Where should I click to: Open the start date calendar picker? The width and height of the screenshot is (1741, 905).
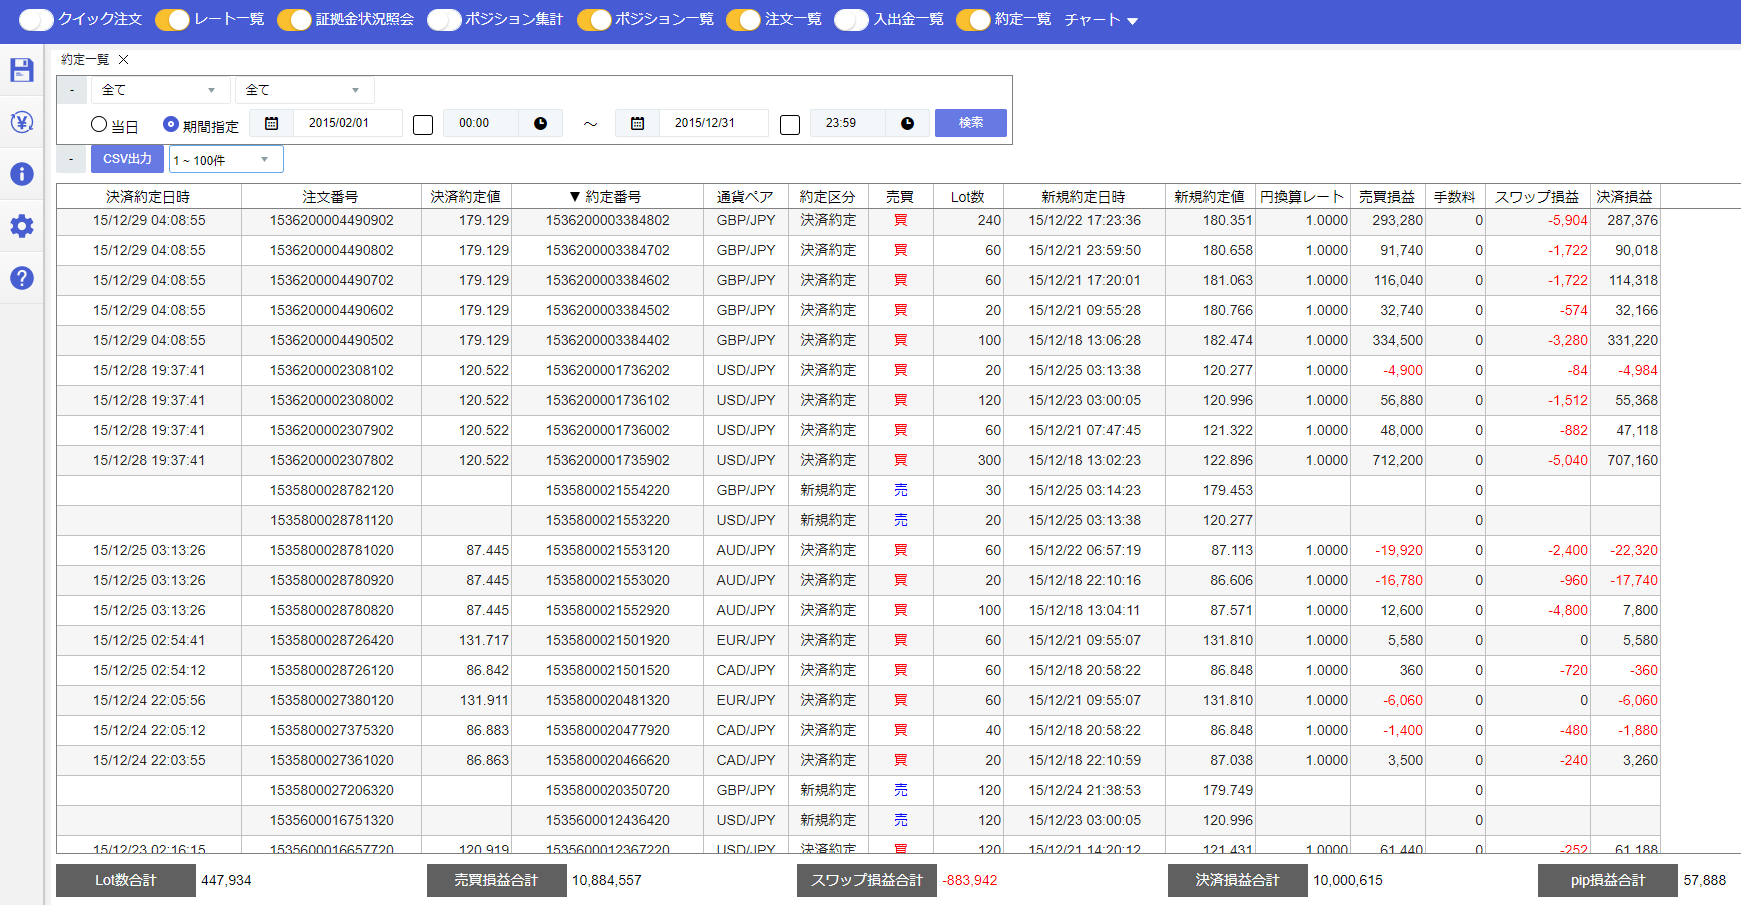[x=271, y=123]
